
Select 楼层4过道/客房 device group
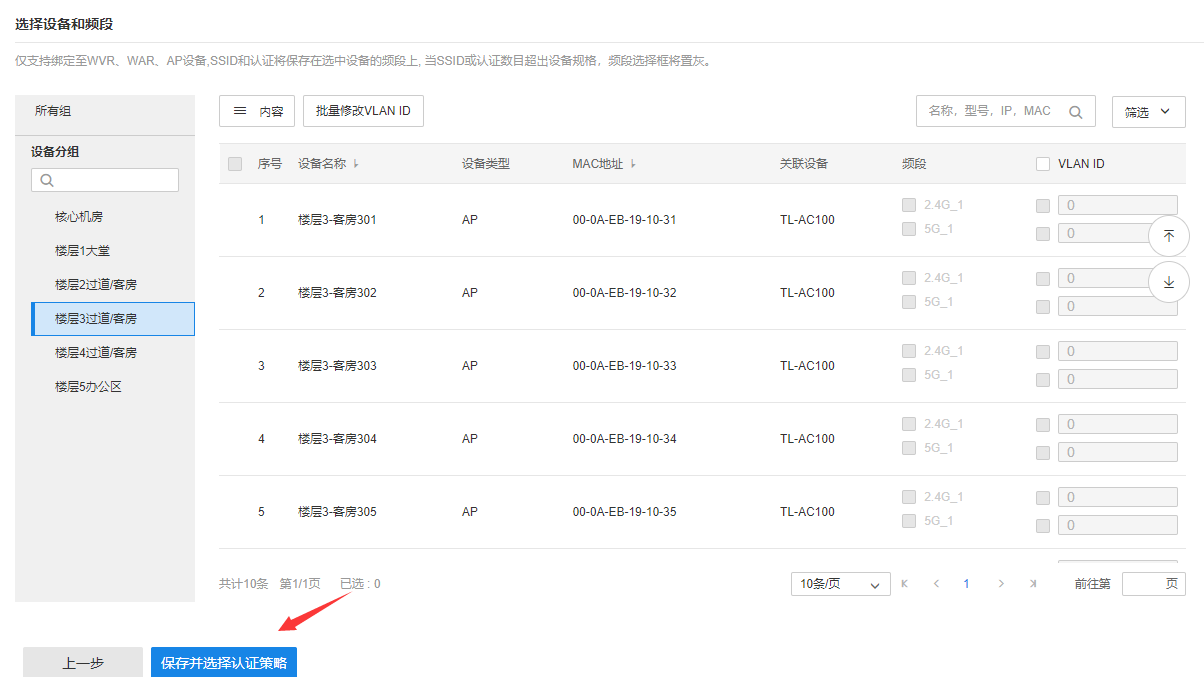point(96,353)
